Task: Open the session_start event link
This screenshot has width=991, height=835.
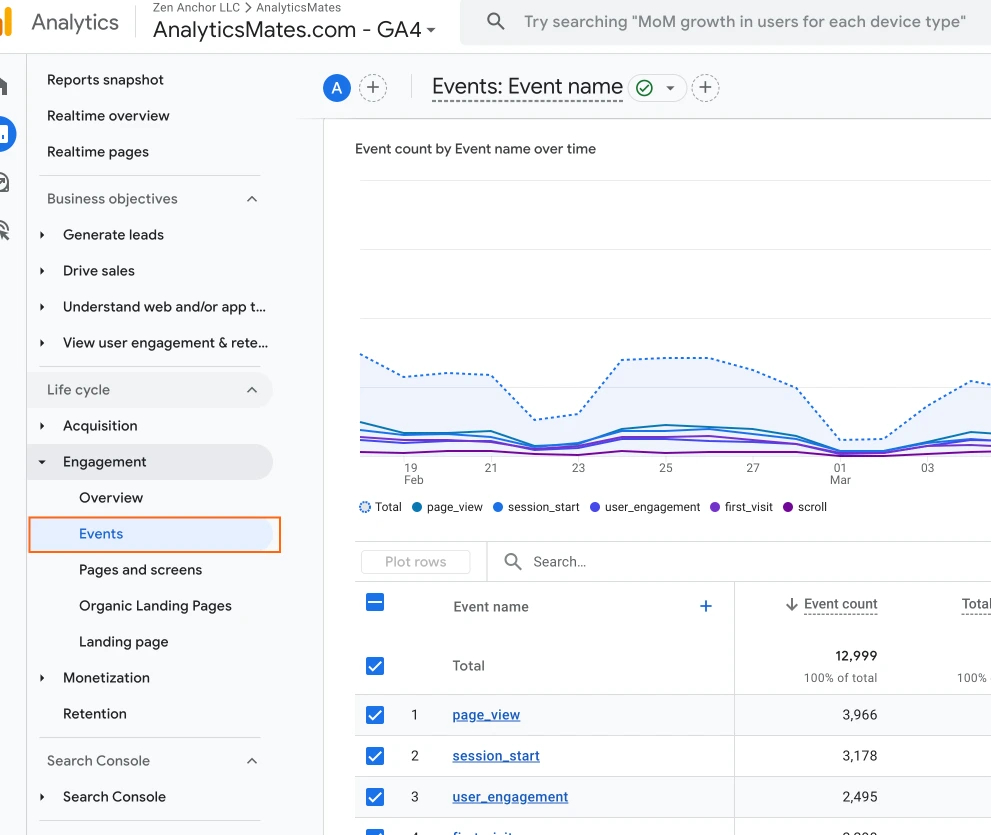Action: tap(496, 756)
